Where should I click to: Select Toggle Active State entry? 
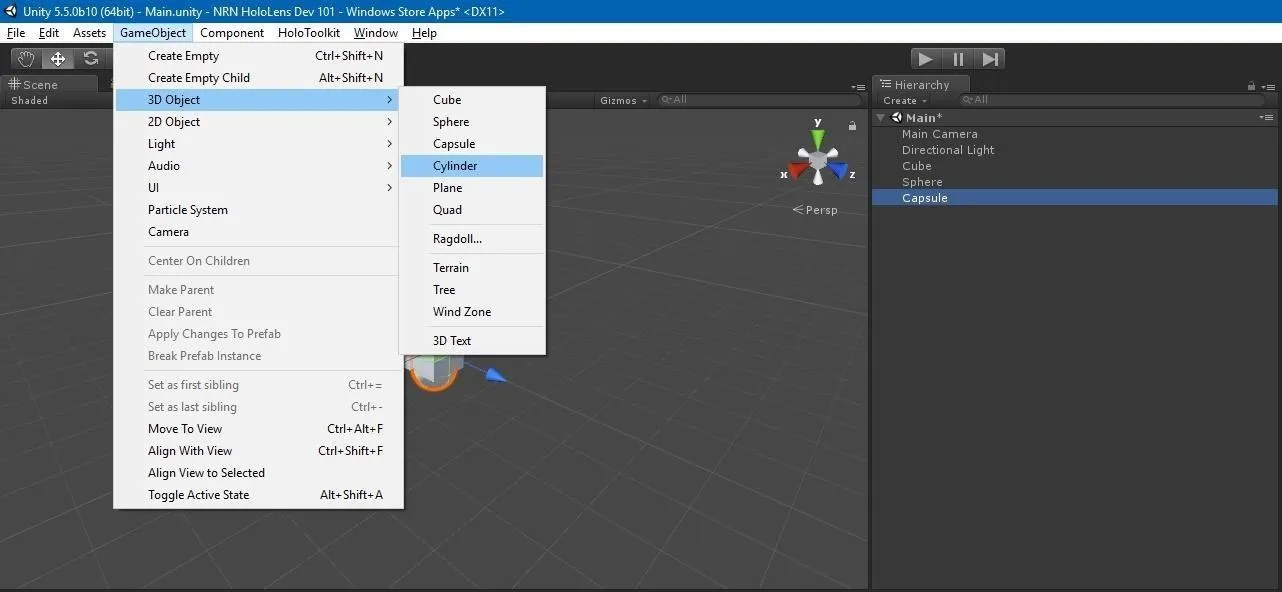click(258, 495)
